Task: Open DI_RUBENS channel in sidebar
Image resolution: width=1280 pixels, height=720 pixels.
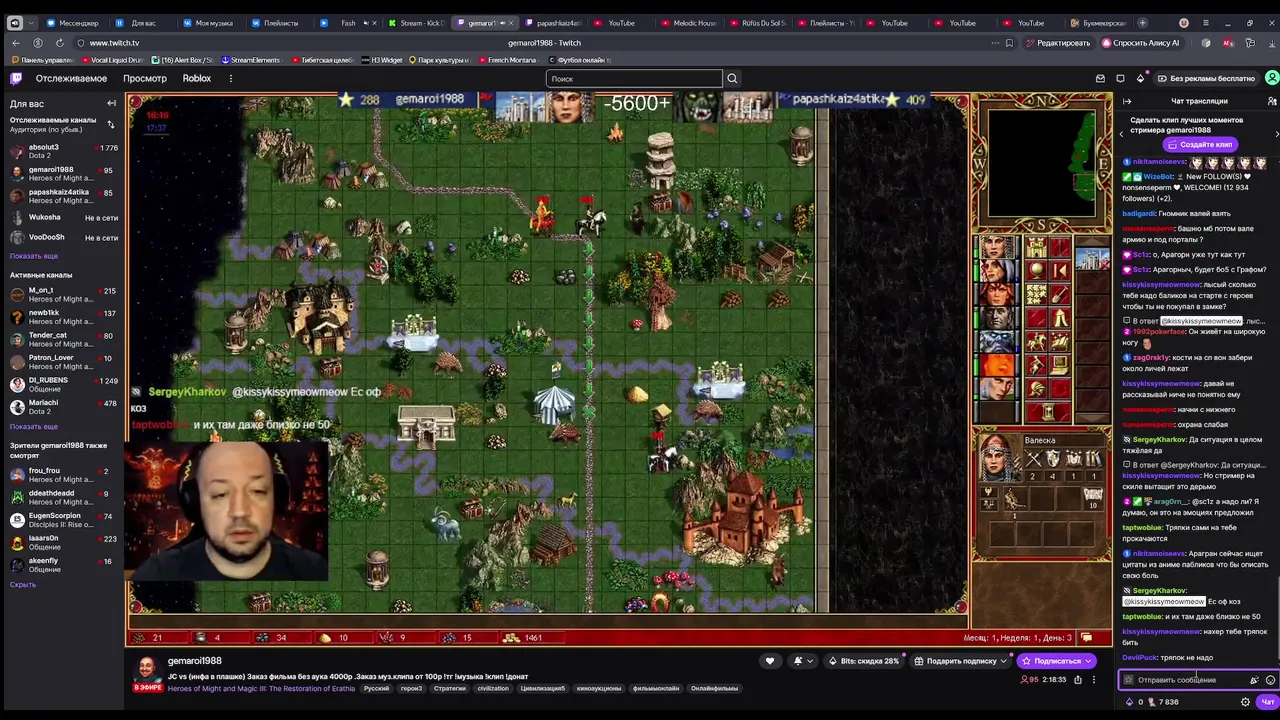Action: (x=62, y=384)
